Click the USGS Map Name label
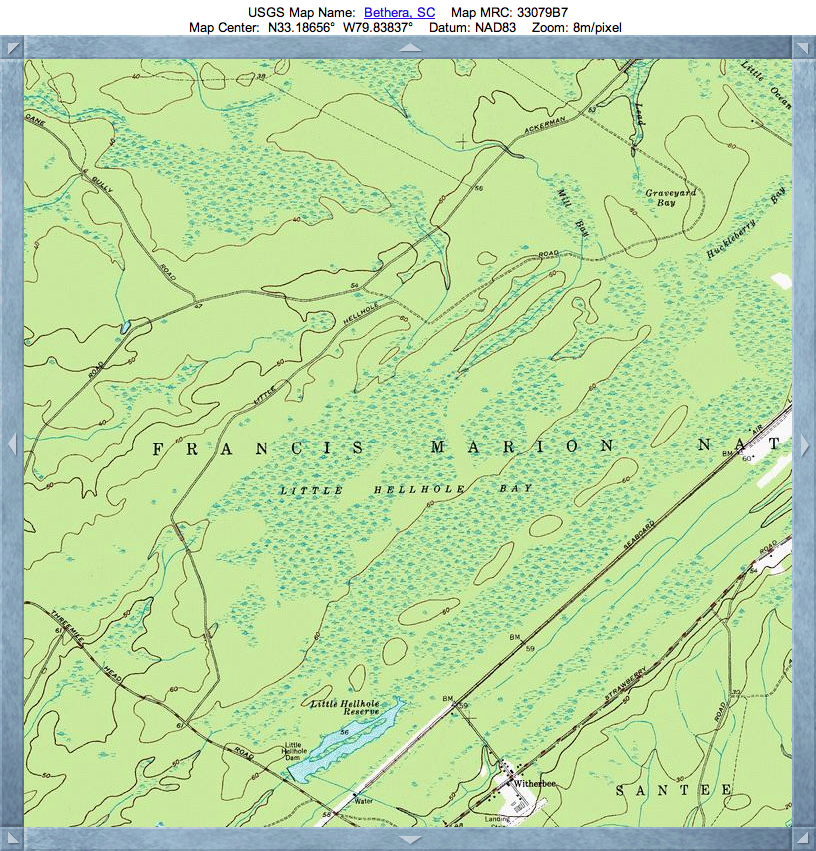 coord(302,12)
